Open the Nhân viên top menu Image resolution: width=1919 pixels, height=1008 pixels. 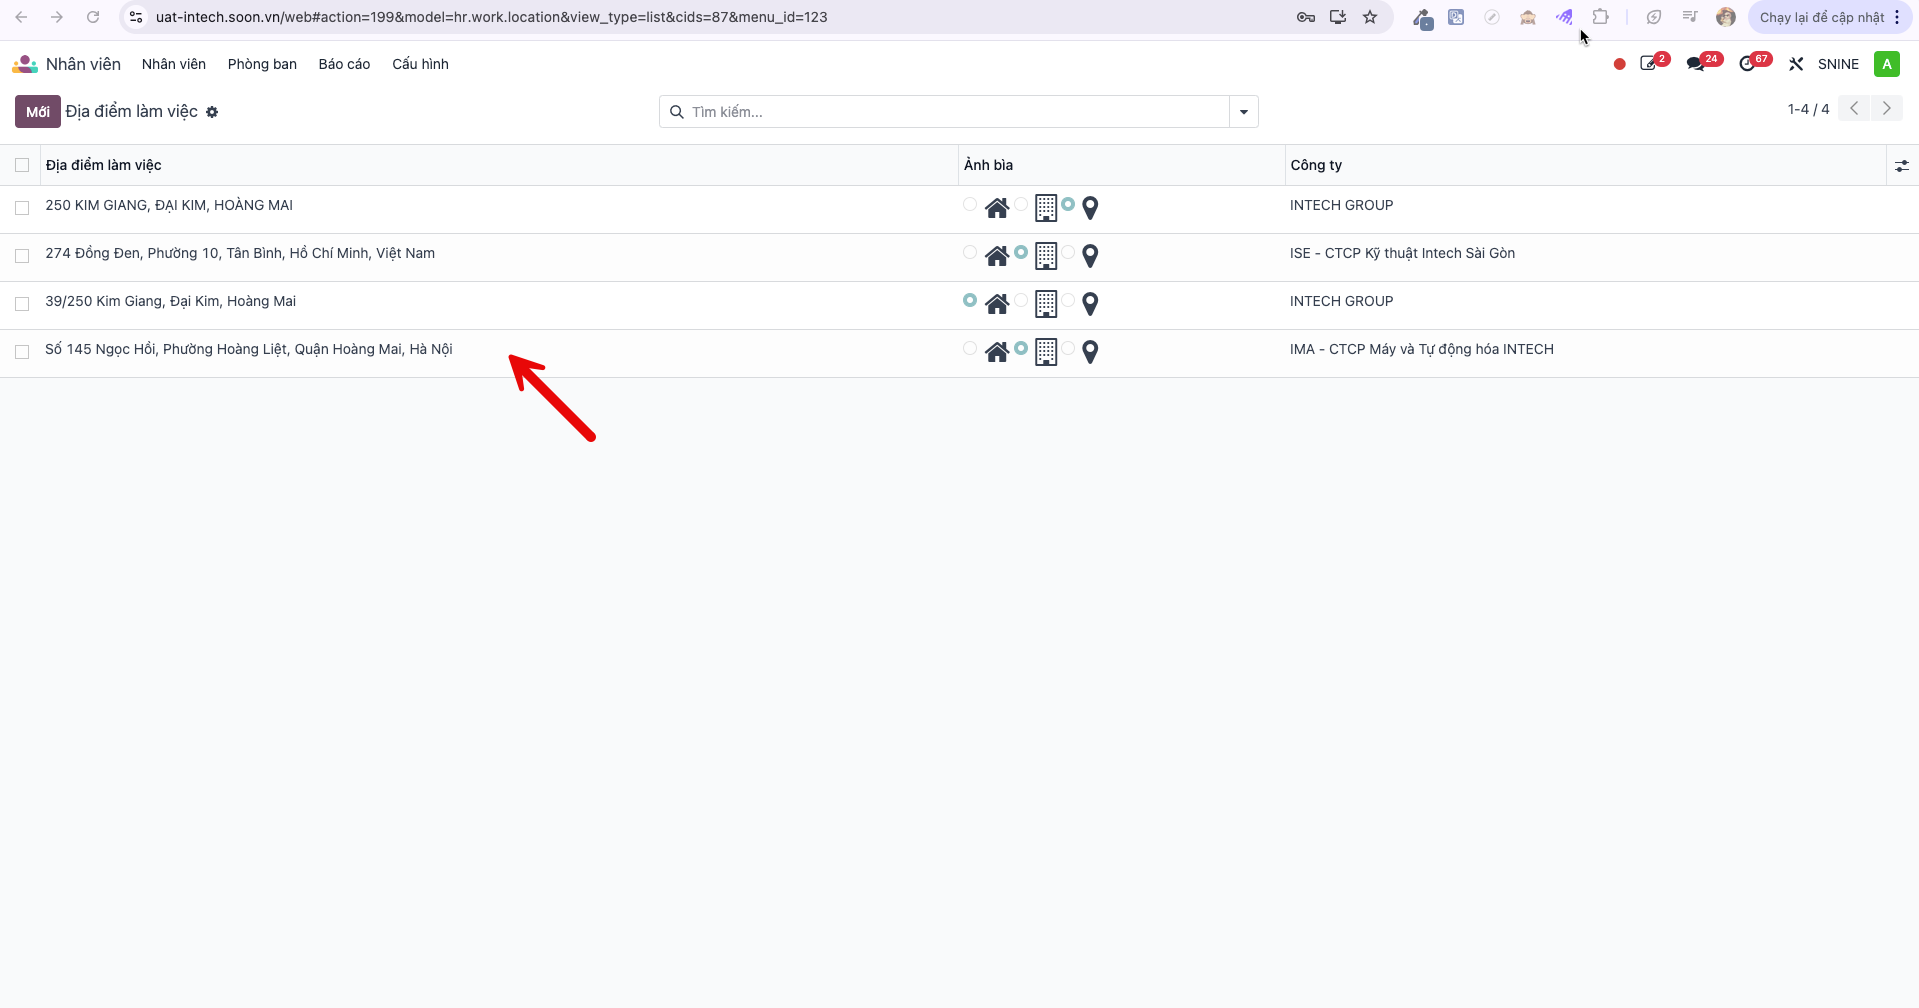click(x=174, y=64)
